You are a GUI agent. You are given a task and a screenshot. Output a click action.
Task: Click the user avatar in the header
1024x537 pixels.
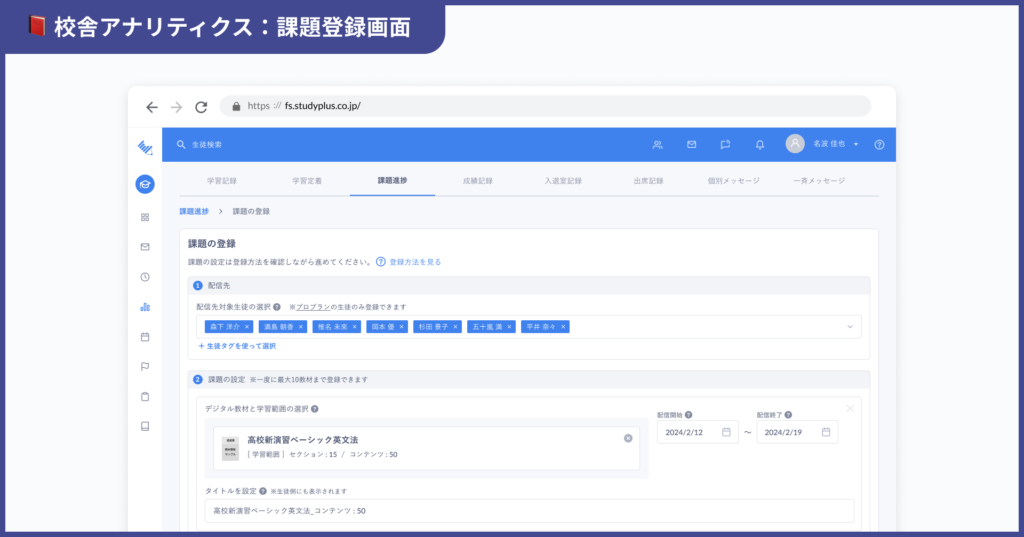coord(795,144)
